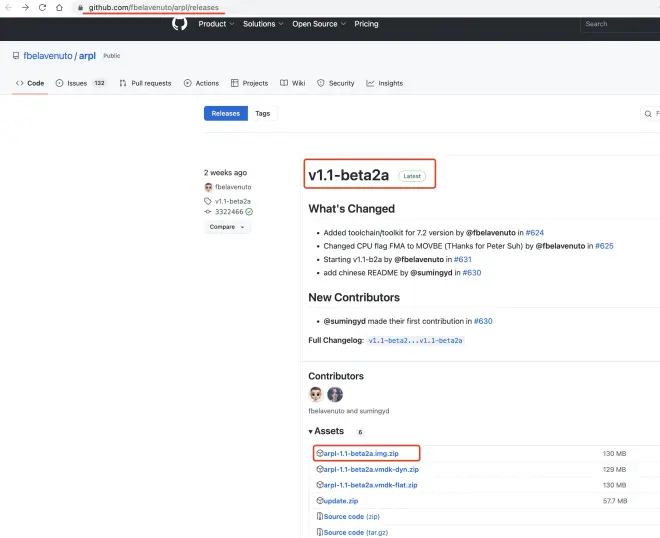Click the Latest release badge
The height and width of the screenshot is (538, 660).
[412, 176]
